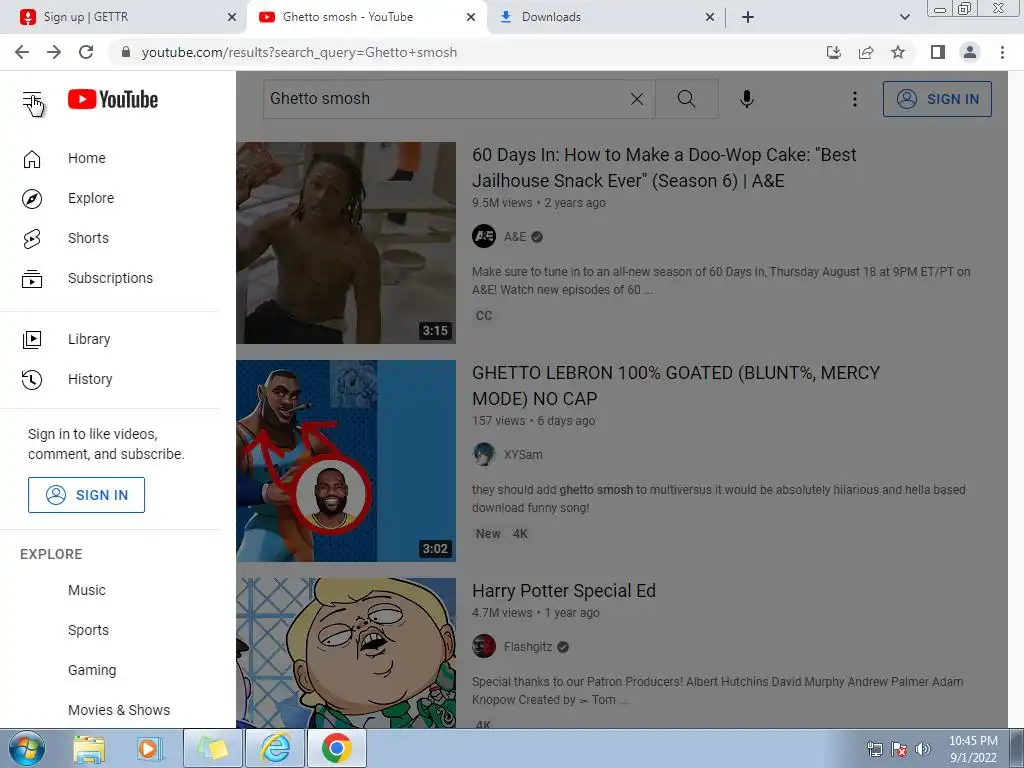Click GHETTO LEBRON 100% GOATED title

676,386
